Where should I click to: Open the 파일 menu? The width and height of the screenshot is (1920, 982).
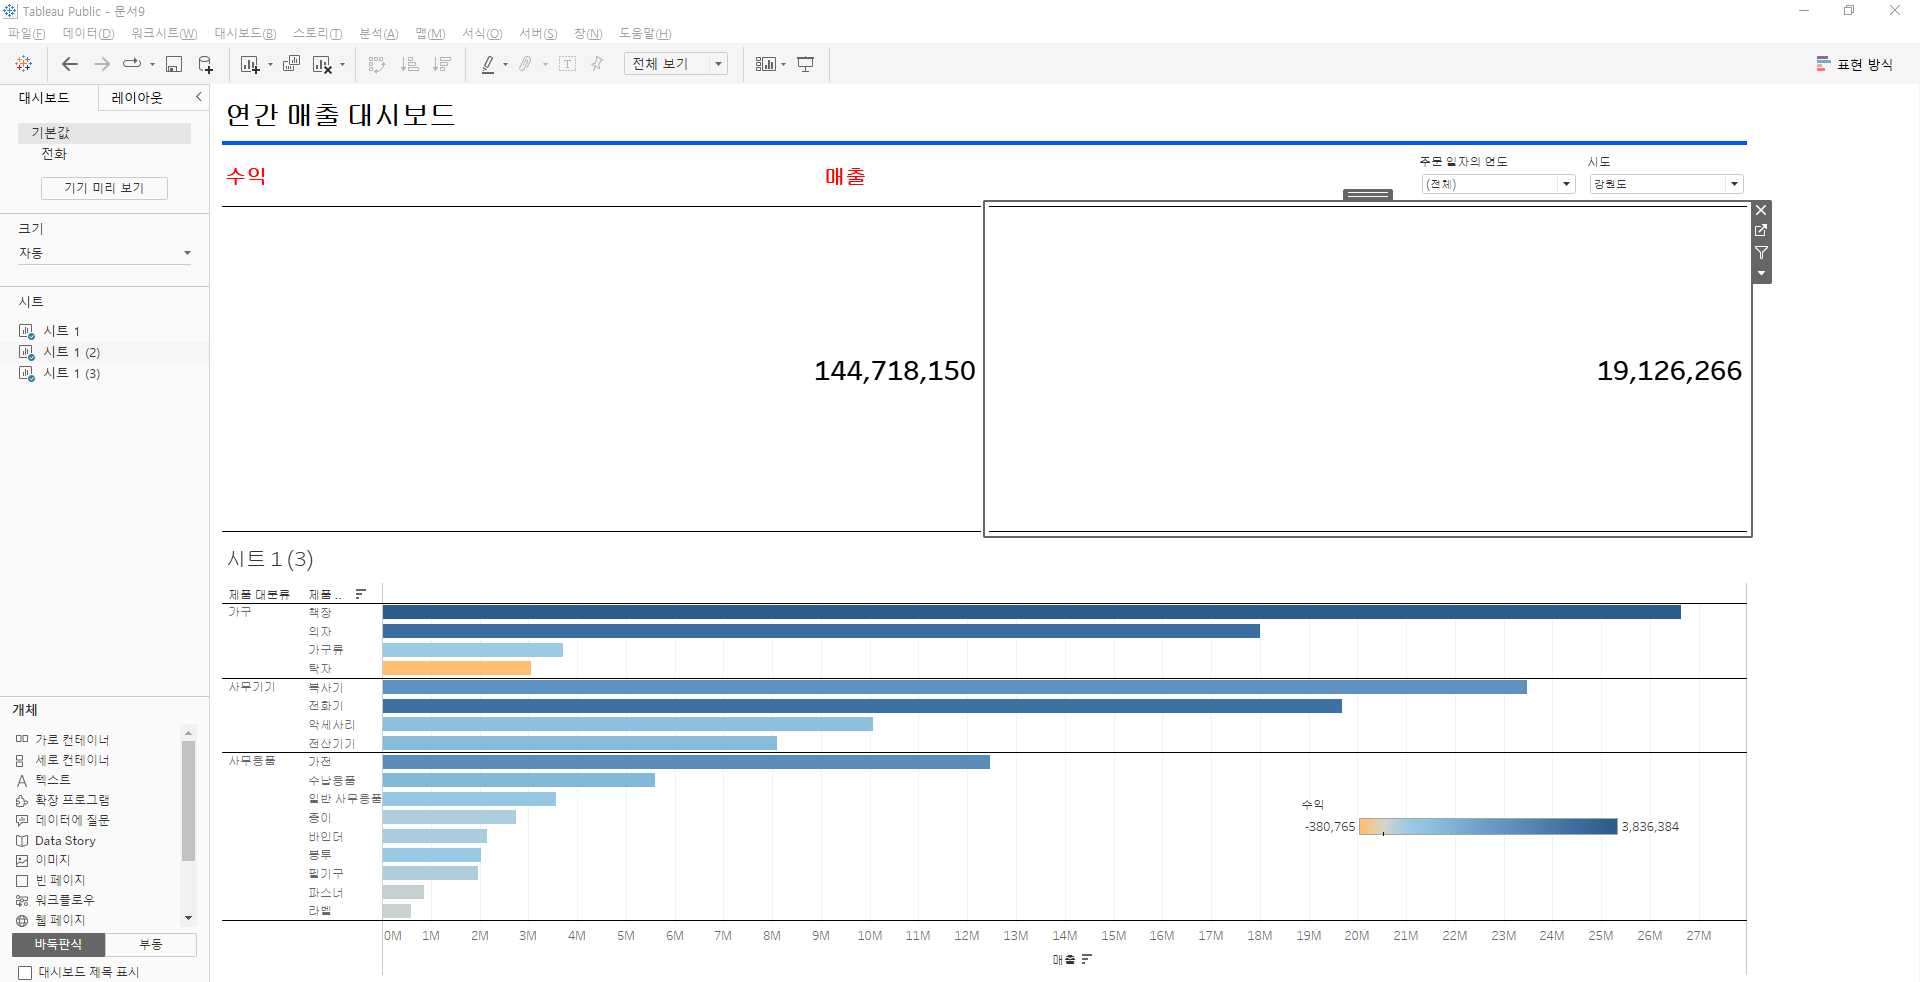(x=26, y=33)
